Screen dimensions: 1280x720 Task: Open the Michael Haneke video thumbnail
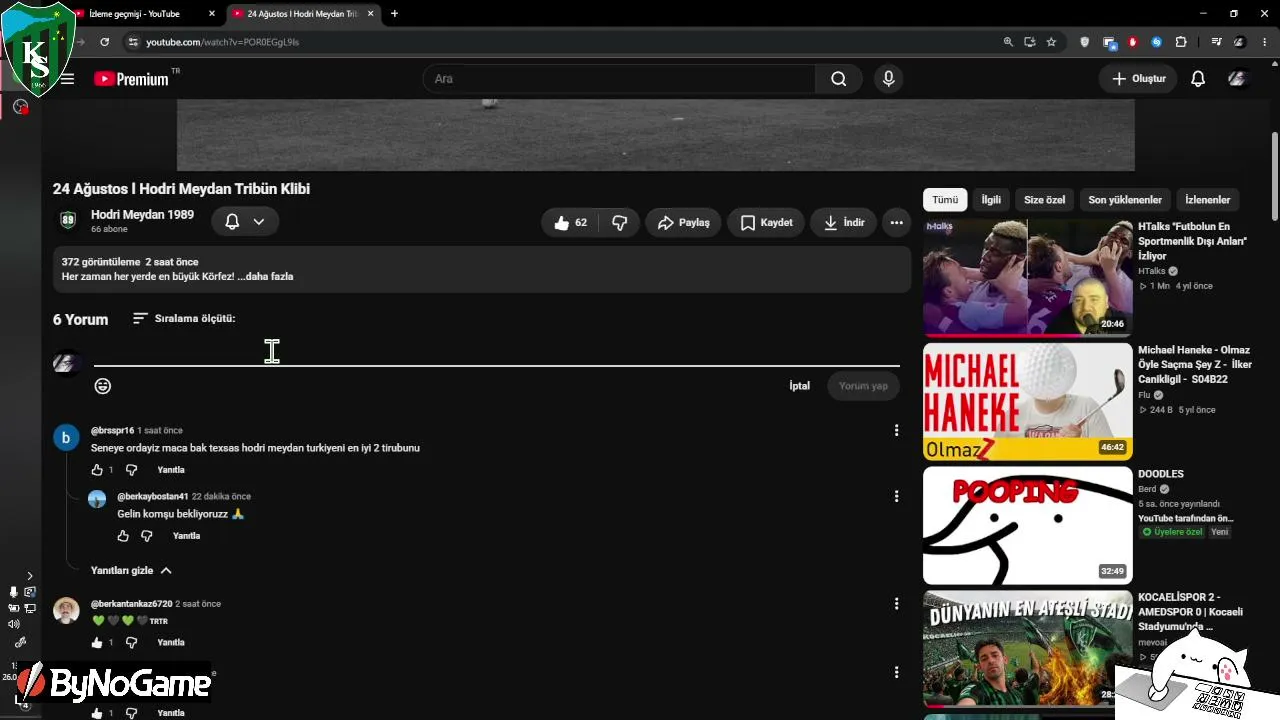pos(1028,402)
